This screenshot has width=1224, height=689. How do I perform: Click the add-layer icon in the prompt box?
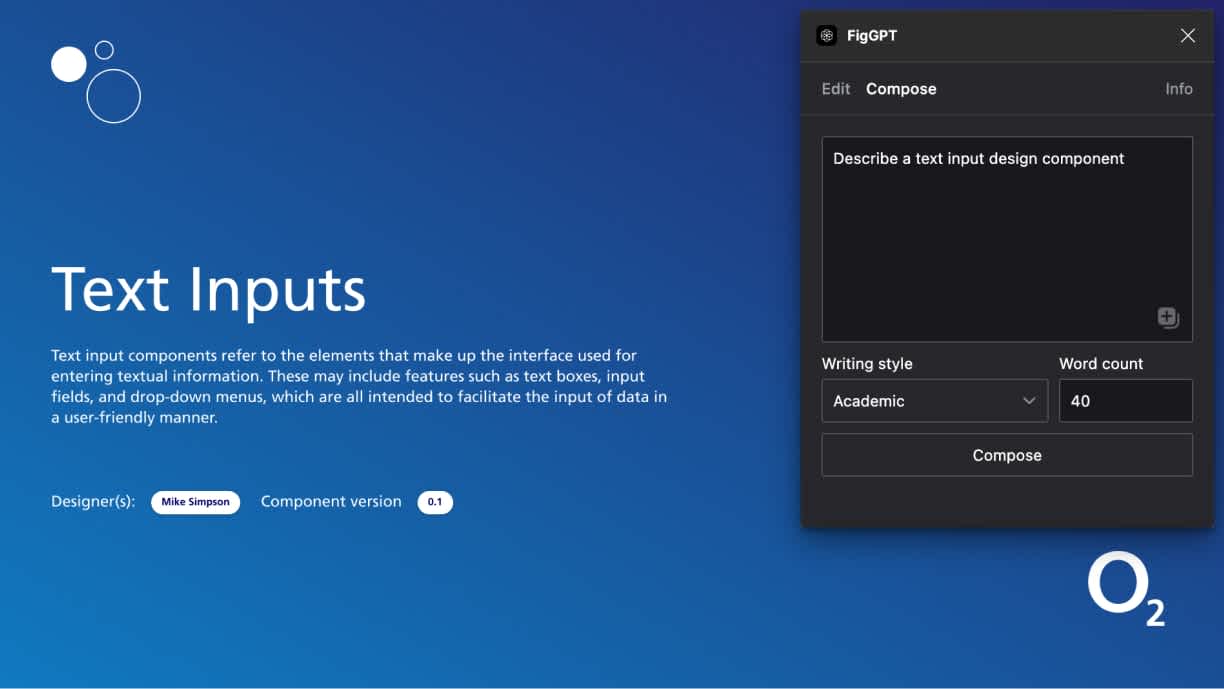(1168, 318)
